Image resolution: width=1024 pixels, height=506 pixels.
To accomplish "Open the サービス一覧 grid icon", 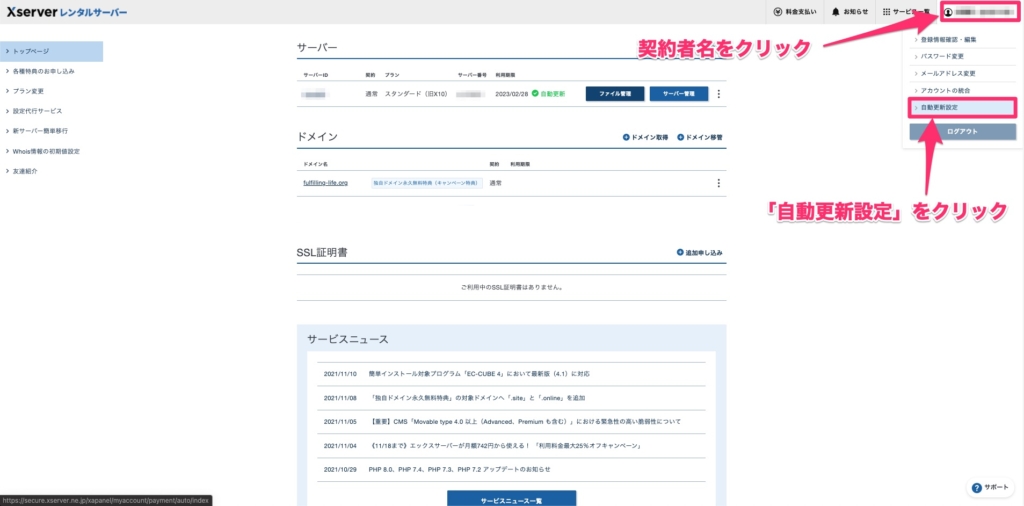I will (x=886, y=12).
